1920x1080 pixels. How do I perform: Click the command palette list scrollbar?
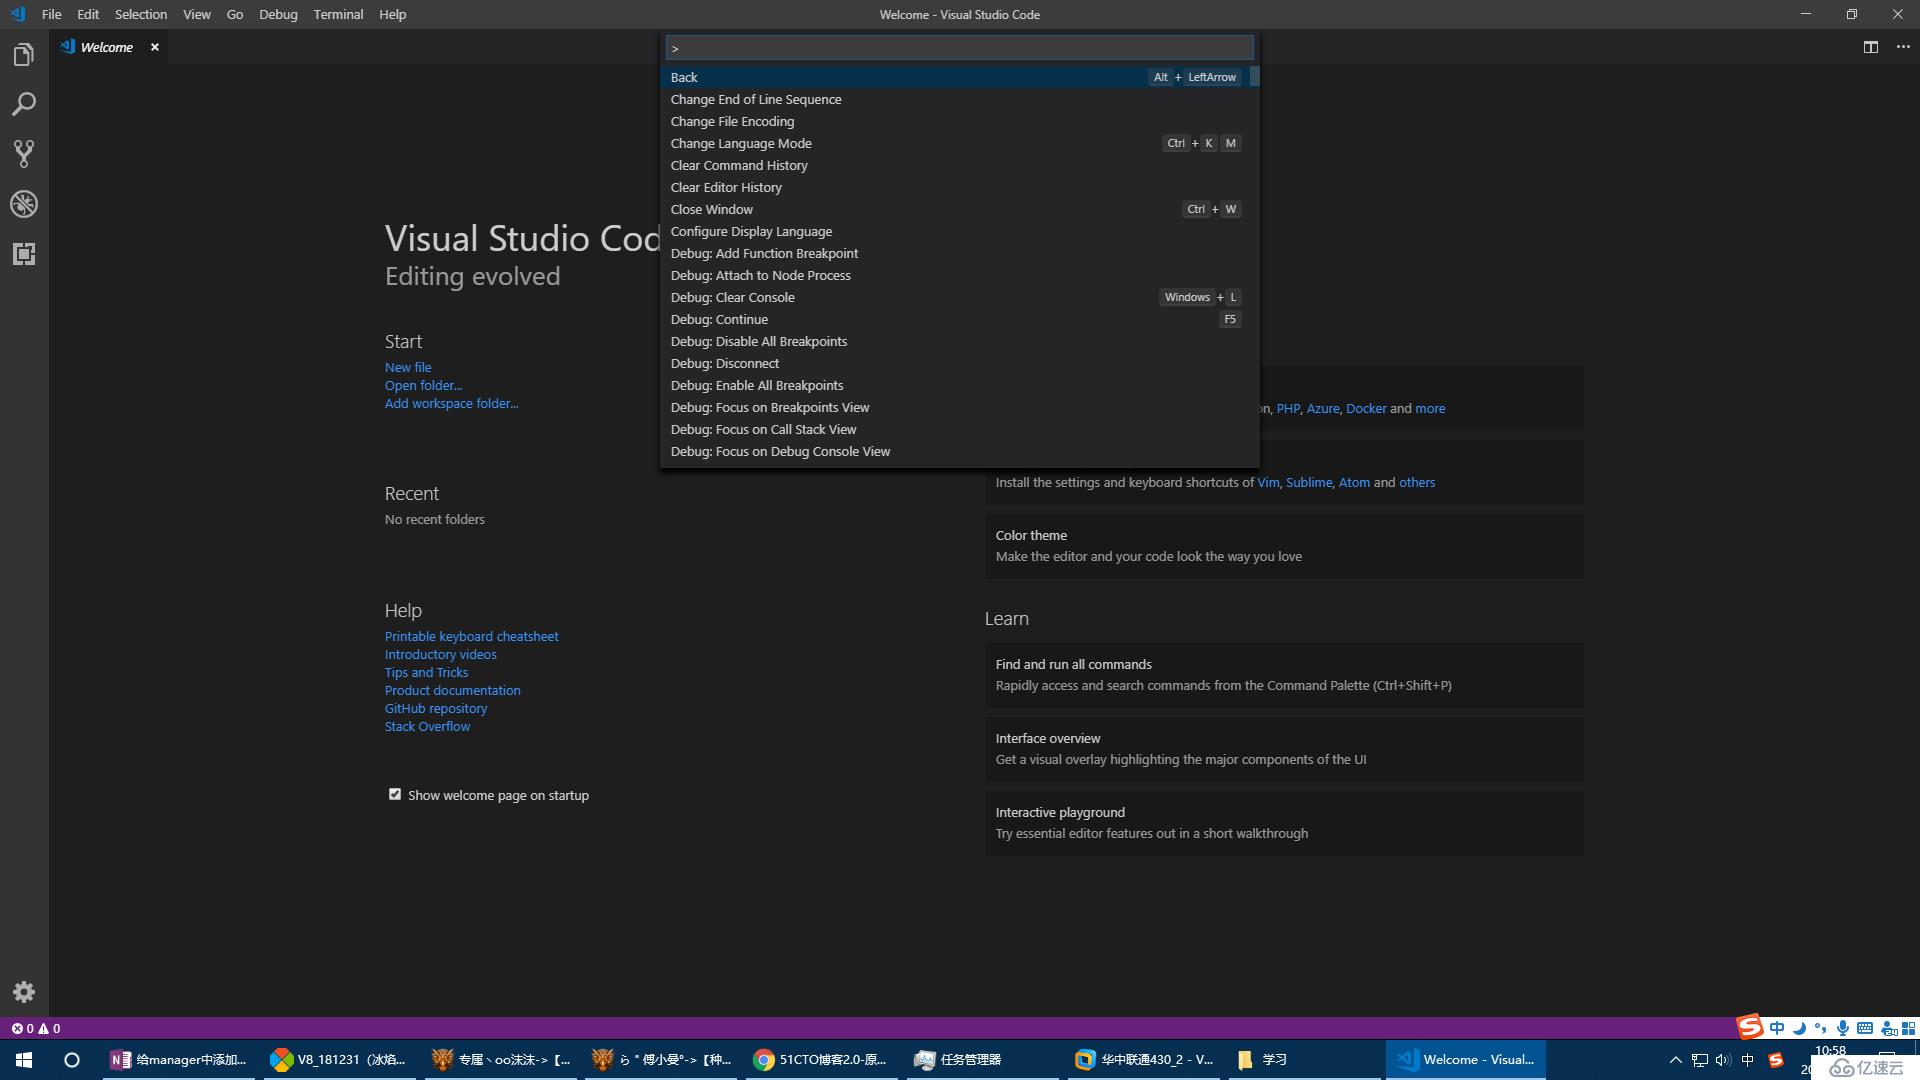pyautogui.click(x=1254, y=76)
